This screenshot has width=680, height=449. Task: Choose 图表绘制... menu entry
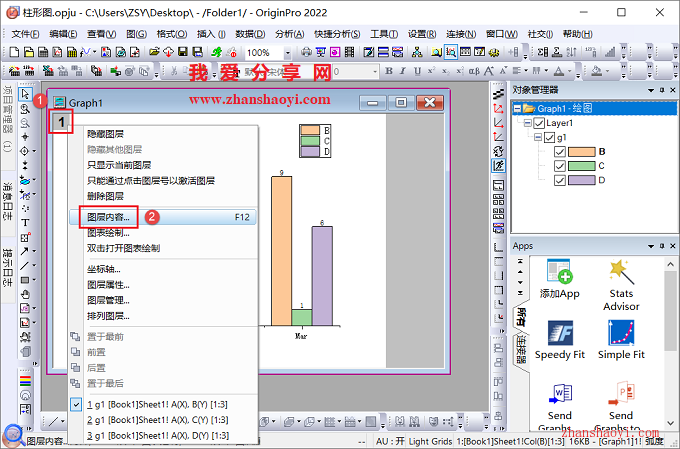(163, 233)
